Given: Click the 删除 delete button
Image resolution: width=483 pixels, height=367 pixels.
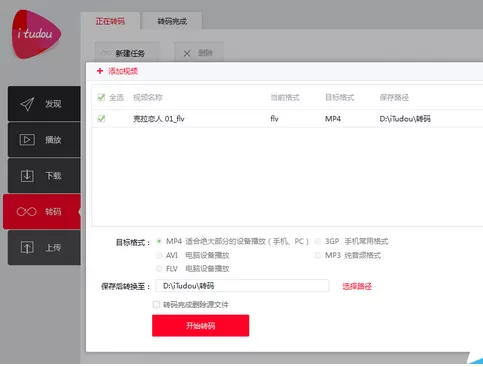Looking at the screenshot, I should coord(199,53).
